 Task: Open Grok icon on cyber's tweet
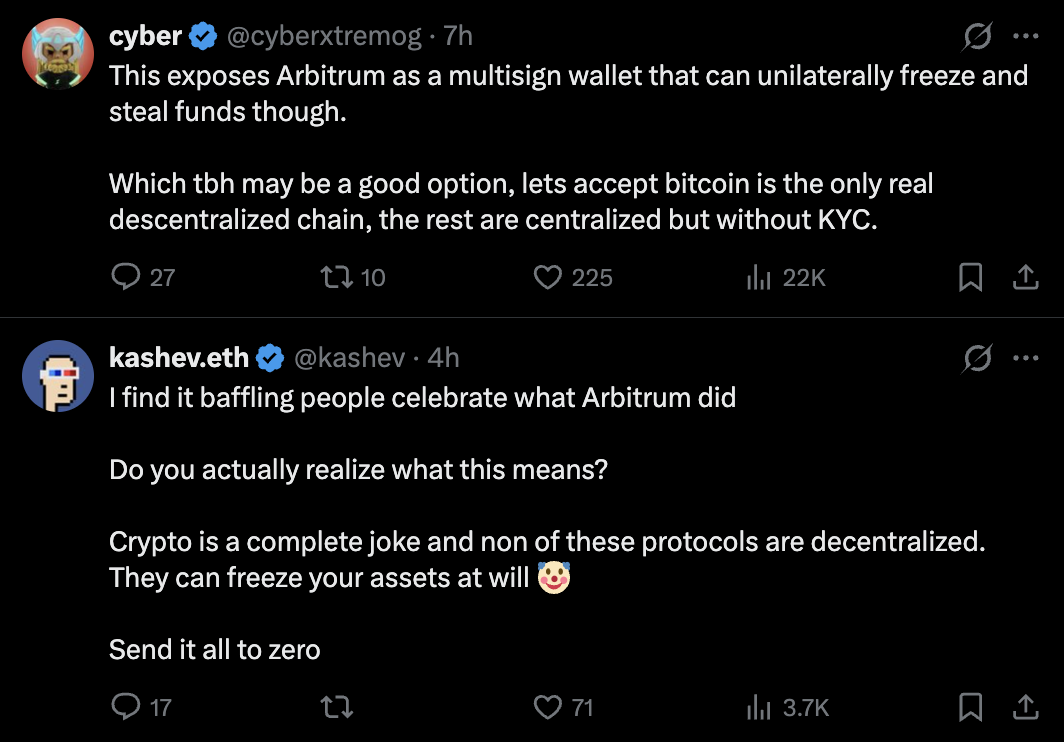977,37
